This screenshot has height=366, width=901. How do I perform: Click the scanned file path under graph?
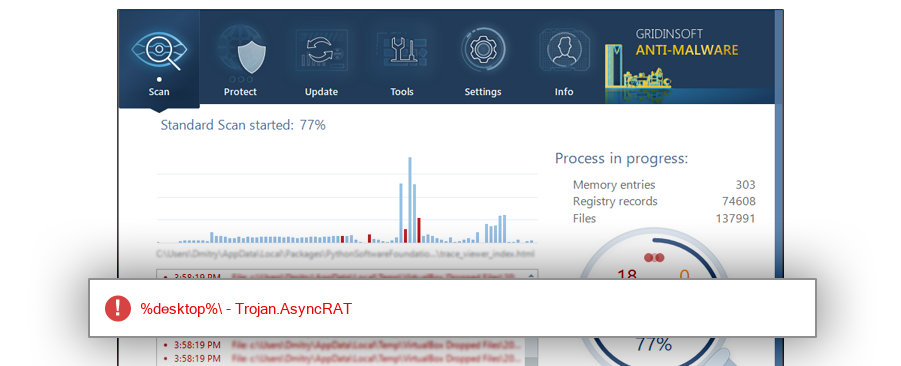[345, 253]
